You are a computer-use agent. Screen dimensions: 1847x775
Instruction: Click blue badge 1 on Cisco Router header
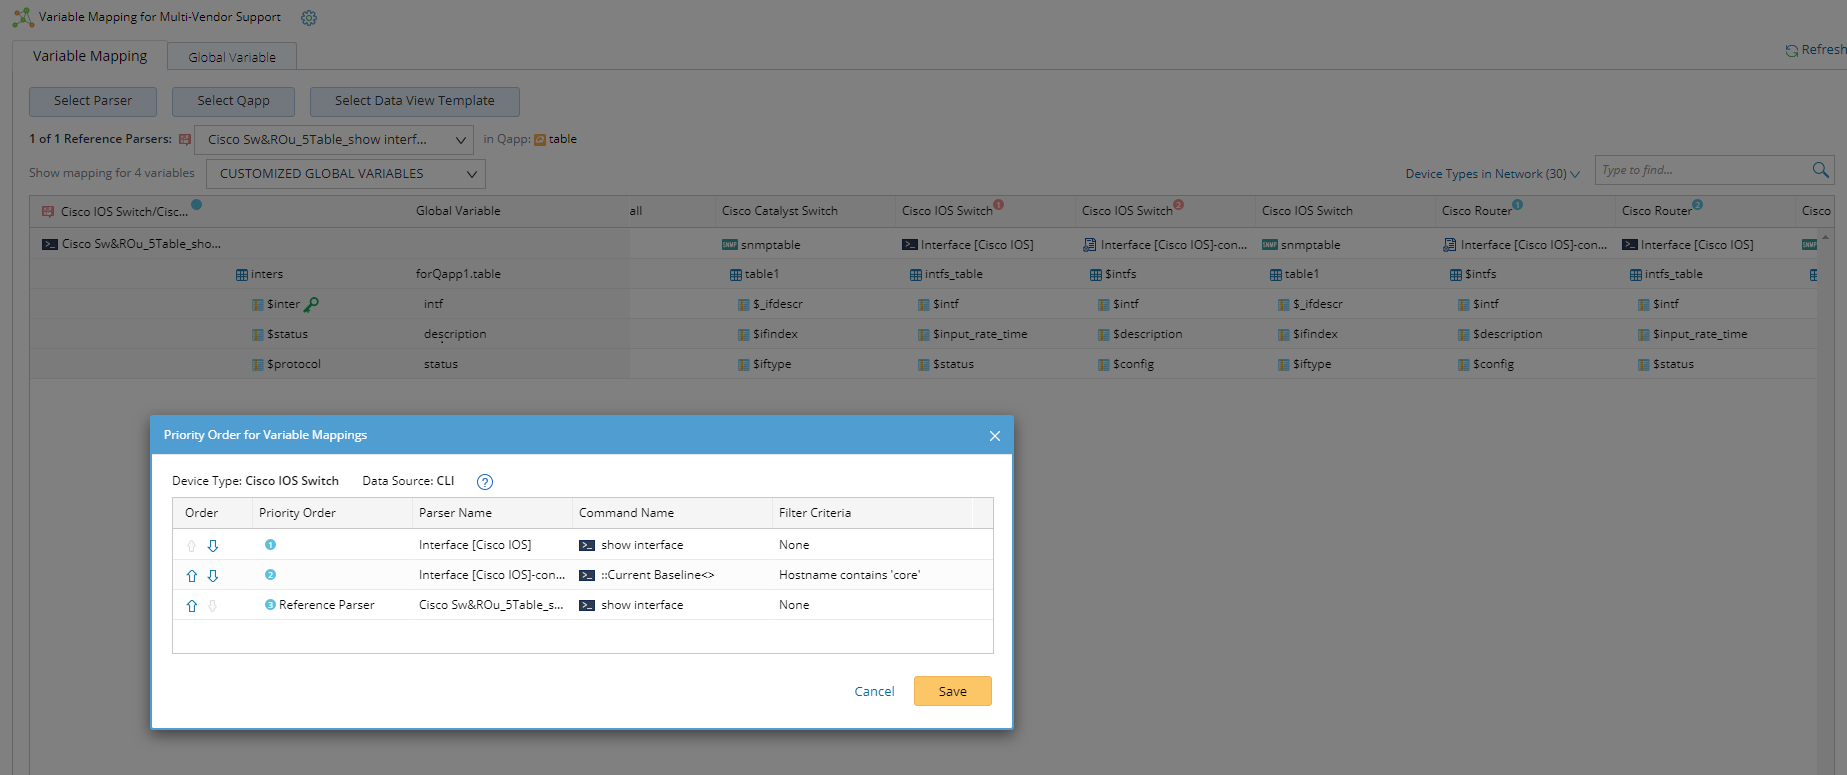pyautogui.click(x=1517, y=205)
